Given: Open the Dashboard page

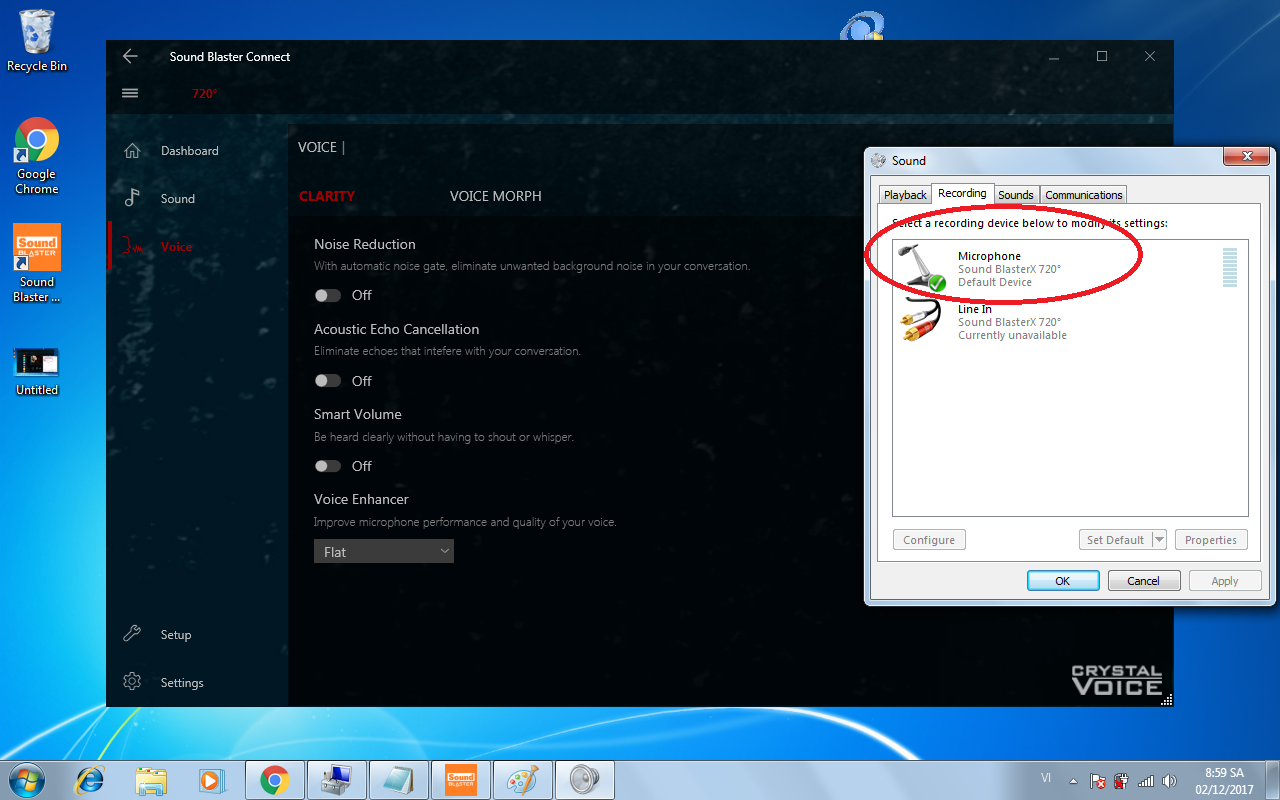Looking at the screenshot, I should [189, 151].
